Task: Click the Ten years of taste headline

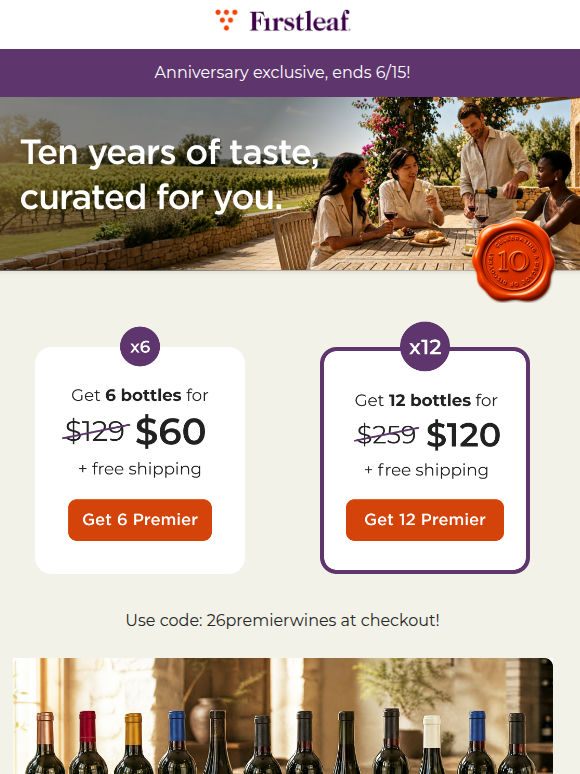Action: pos(170,174)
